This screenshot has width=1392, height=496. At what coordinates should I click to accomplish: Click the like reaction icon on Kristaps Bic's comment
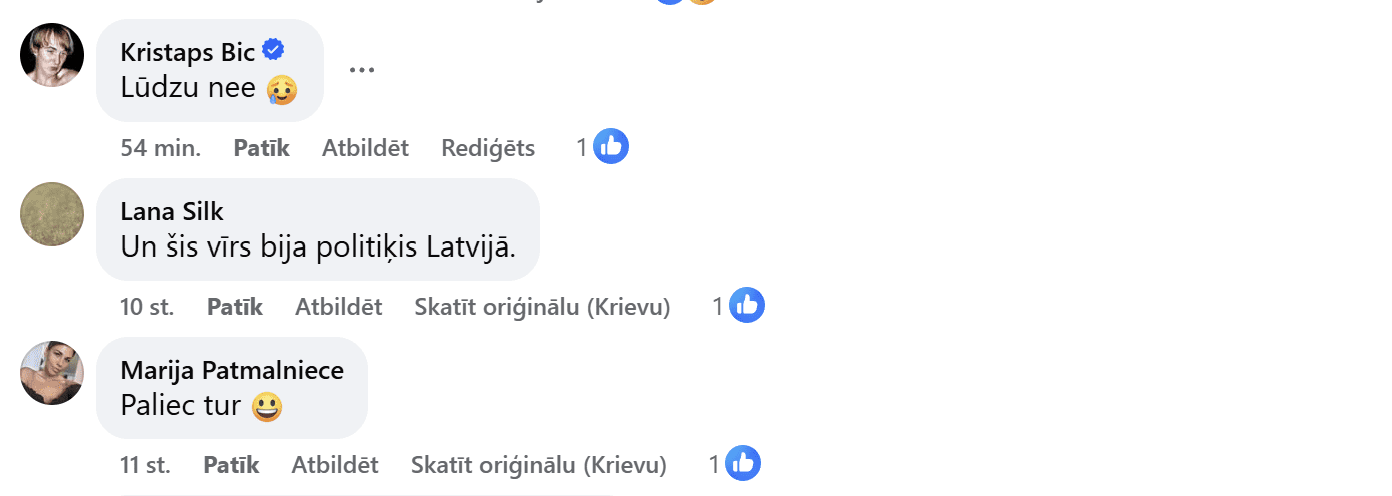point(611,147)
